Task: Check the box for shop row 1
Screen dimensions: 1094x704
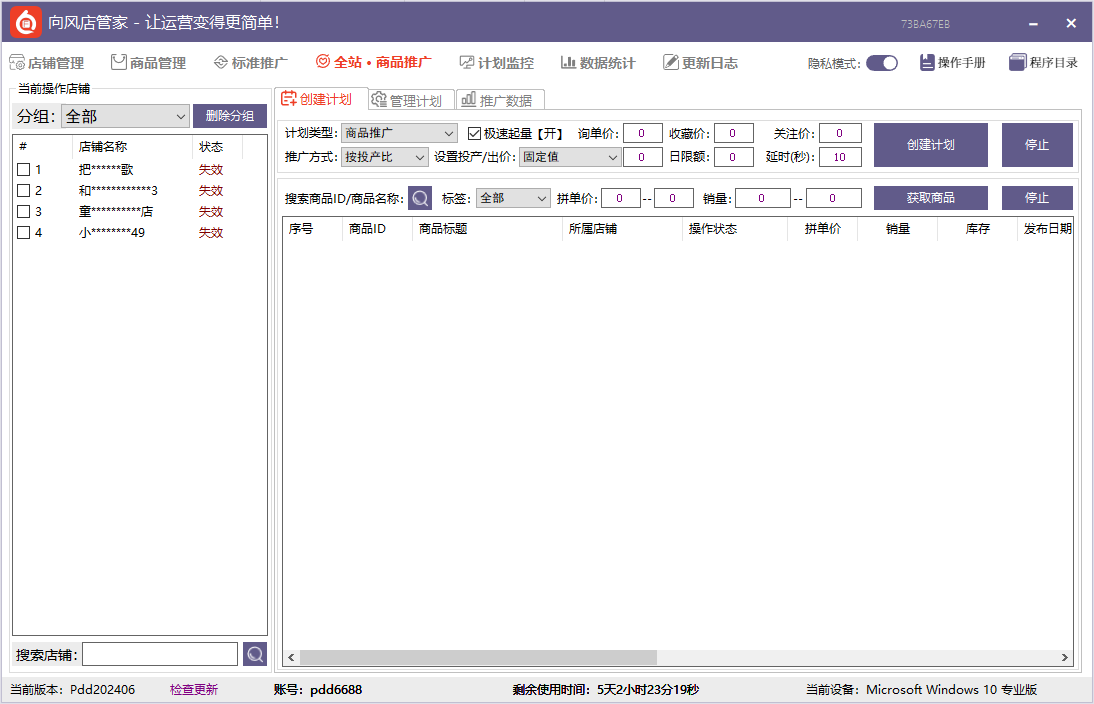Action: pos(24,170)
